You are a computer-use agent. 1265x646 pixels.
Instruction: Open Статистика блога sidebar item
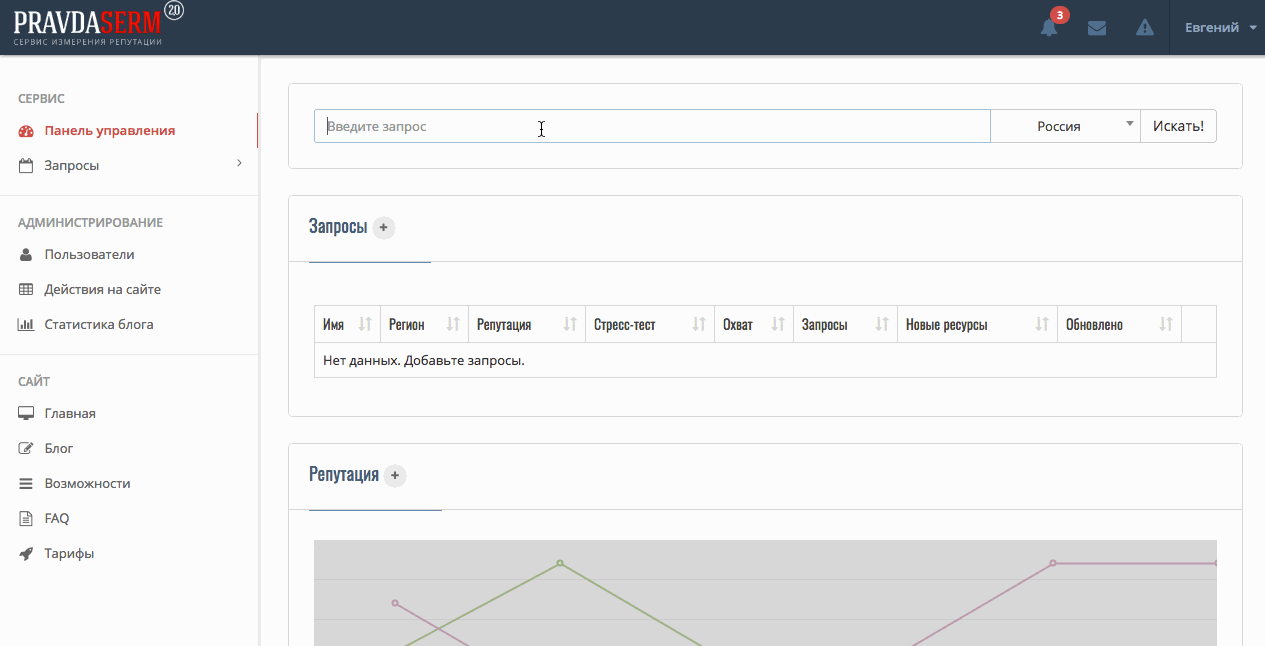pos(98,324)
